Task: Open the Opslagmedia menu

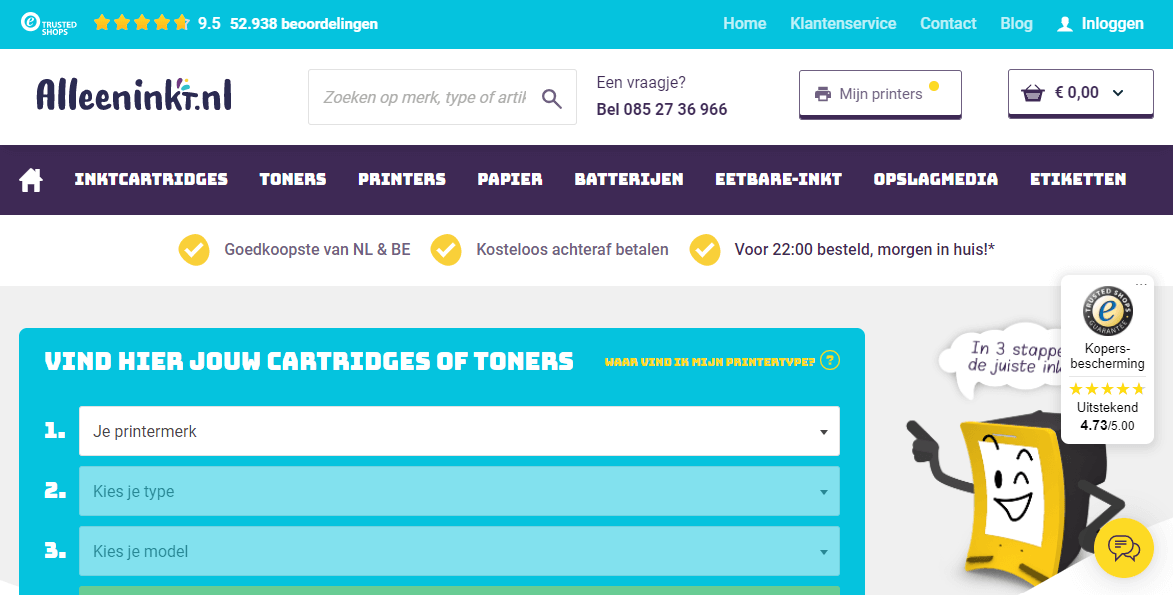Action: pos(936,180)
